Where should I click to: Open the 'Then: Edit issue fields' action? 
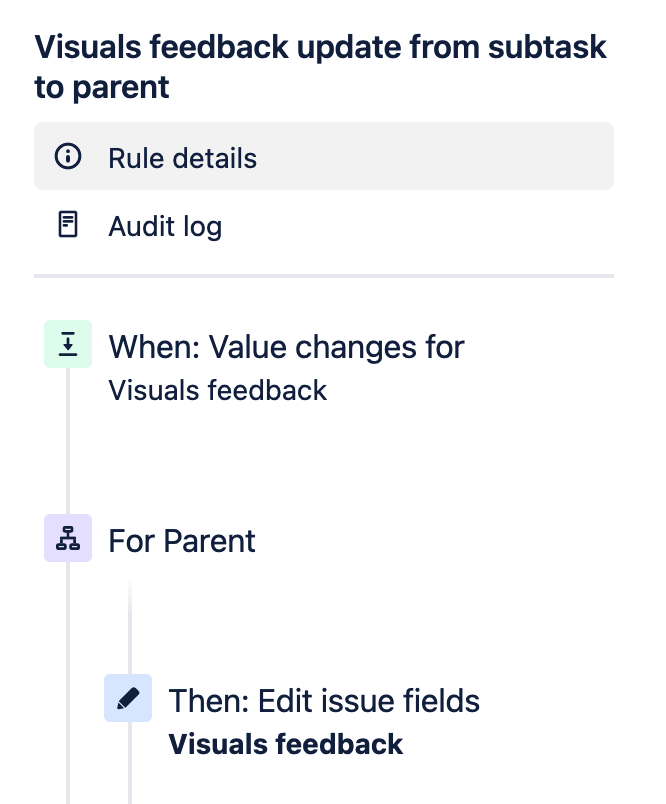click(324, 701)
